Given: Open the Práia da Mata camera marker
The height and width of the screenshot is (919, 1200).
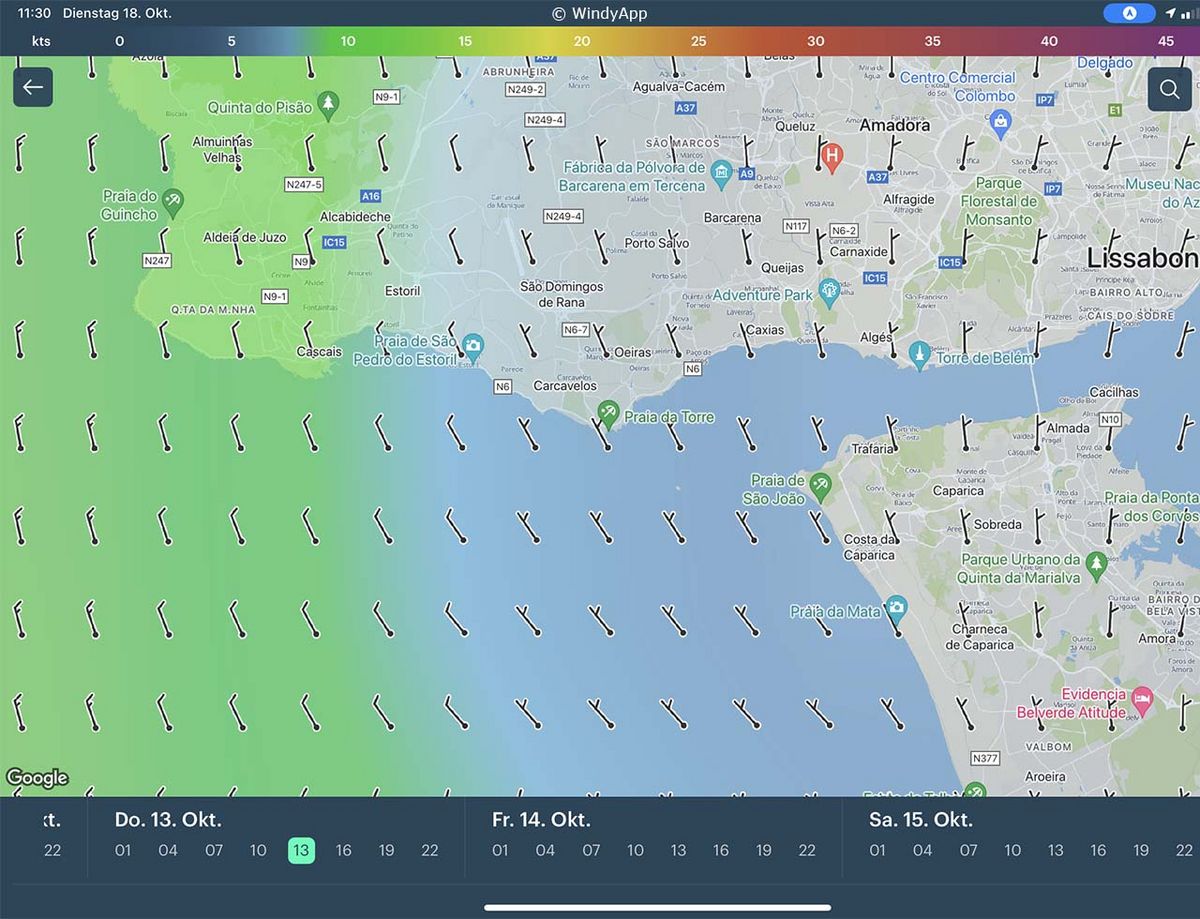Looking at the screenshot, I should [896, 607].
